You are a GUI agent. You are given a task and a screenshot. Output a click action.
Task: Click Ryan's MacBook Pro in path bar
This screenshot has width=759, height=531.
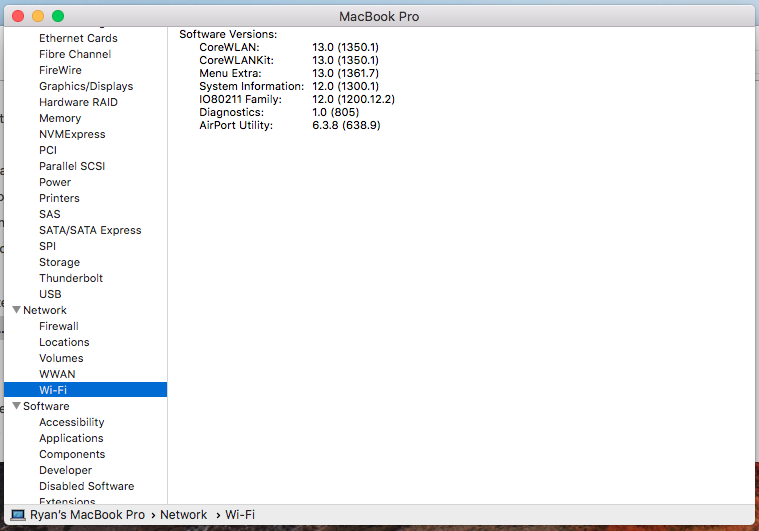click(x=87, y=515)
